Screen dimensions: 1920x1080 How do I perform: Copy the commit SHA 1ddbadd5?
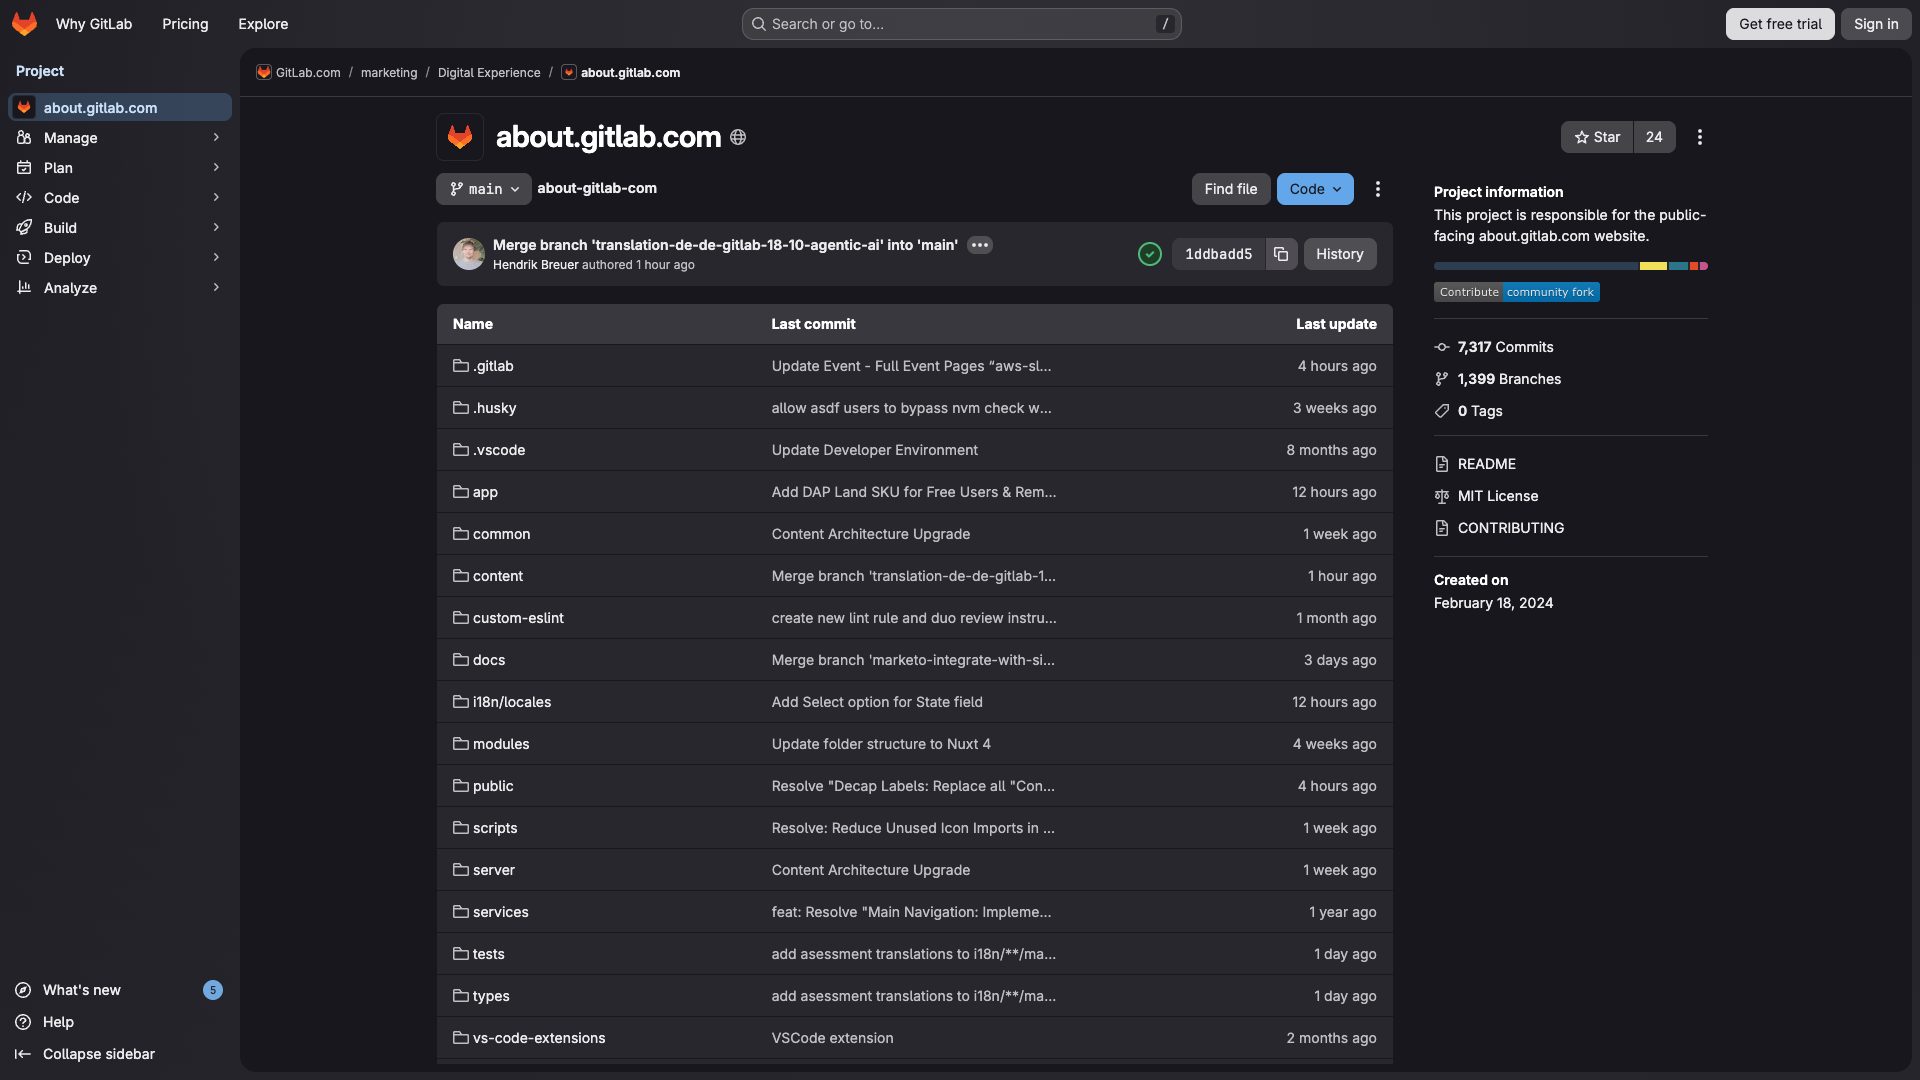[1281, 254]
